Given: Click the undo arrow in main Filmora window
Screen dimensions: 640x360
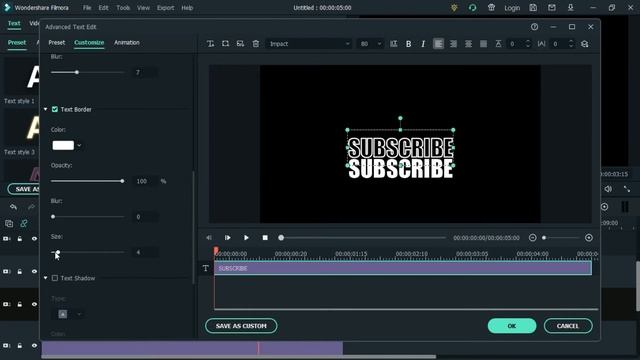Looking at the screenshot, I should (13, 207).
